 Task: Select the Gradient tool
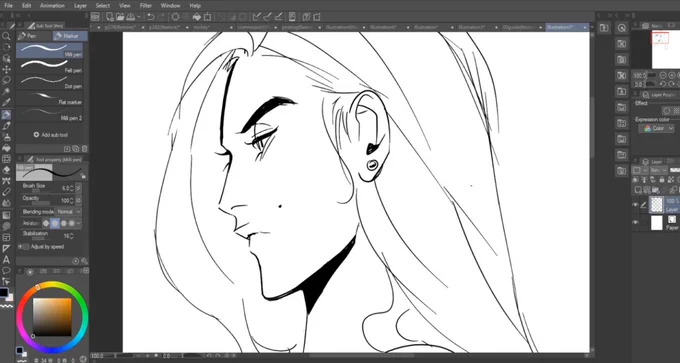click(6, 215)
